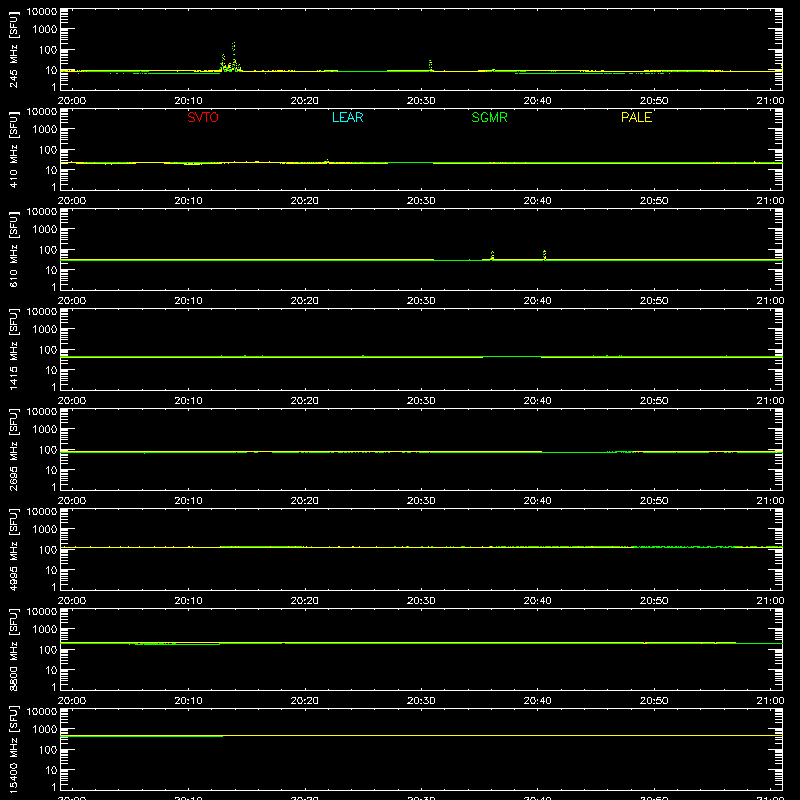Click the 610 MHz burst spike just after 20:40
Image resolution: width=800 pixels, height=800 pixels.
point(544,255)
